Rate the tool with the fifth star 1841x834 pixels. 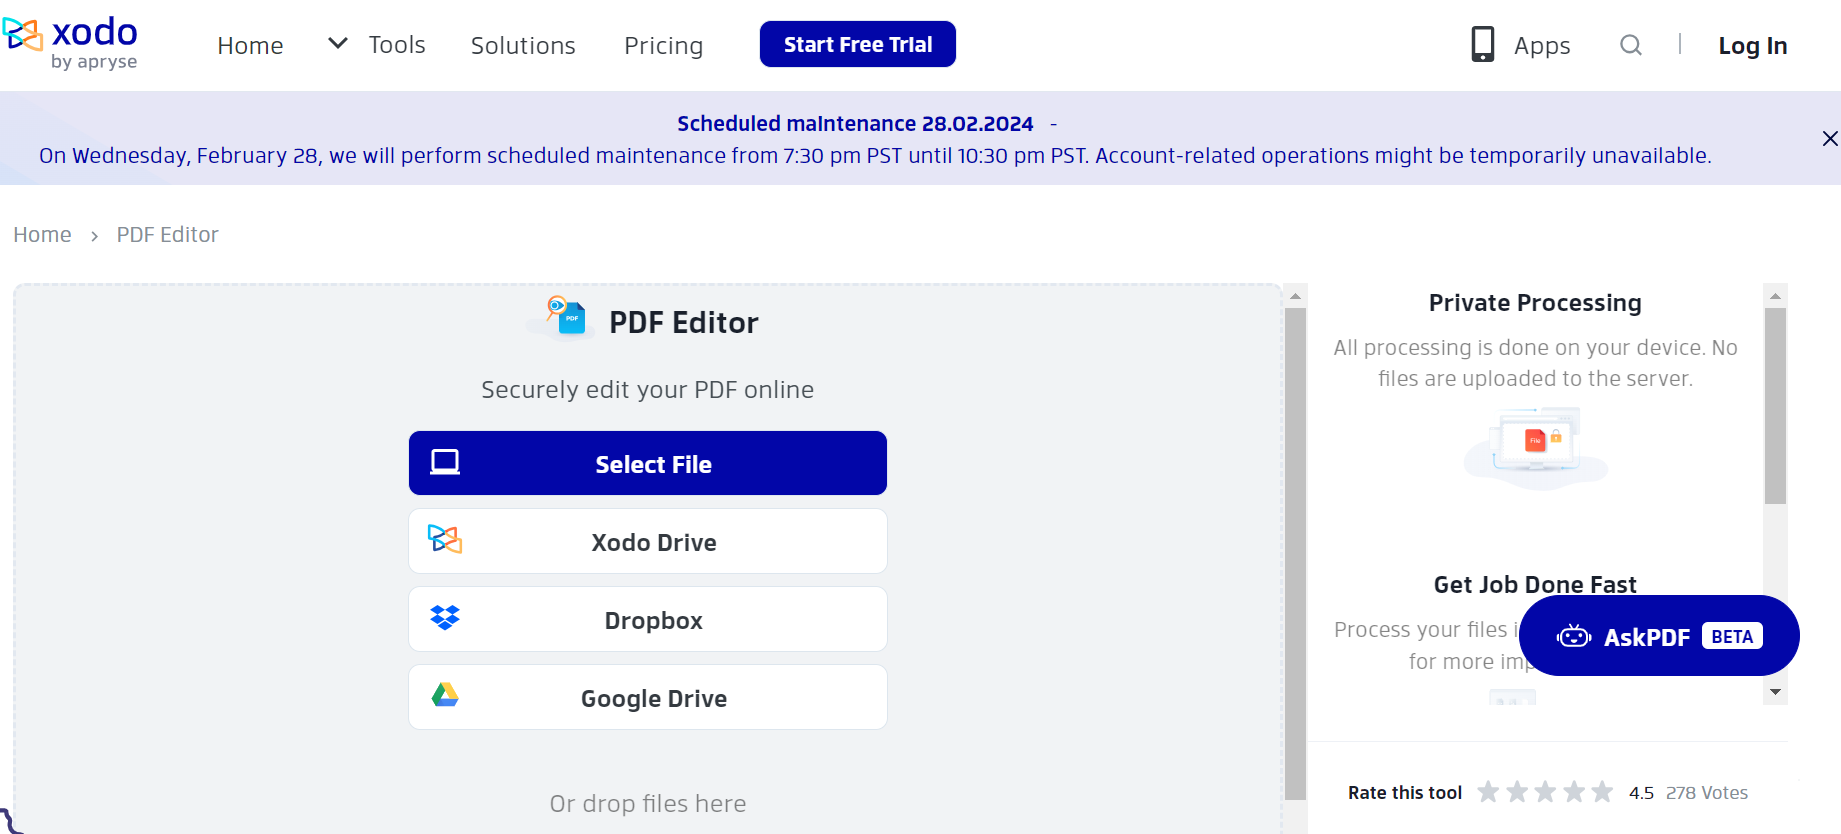click(1602, 792)
